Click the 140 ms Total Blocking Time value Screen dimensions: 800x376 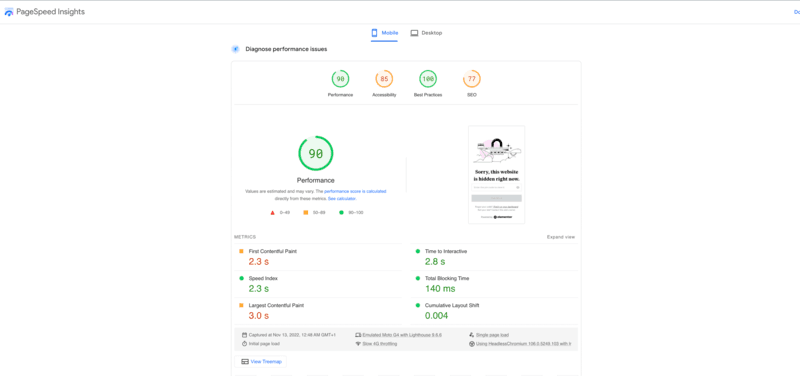pos(440,289)
